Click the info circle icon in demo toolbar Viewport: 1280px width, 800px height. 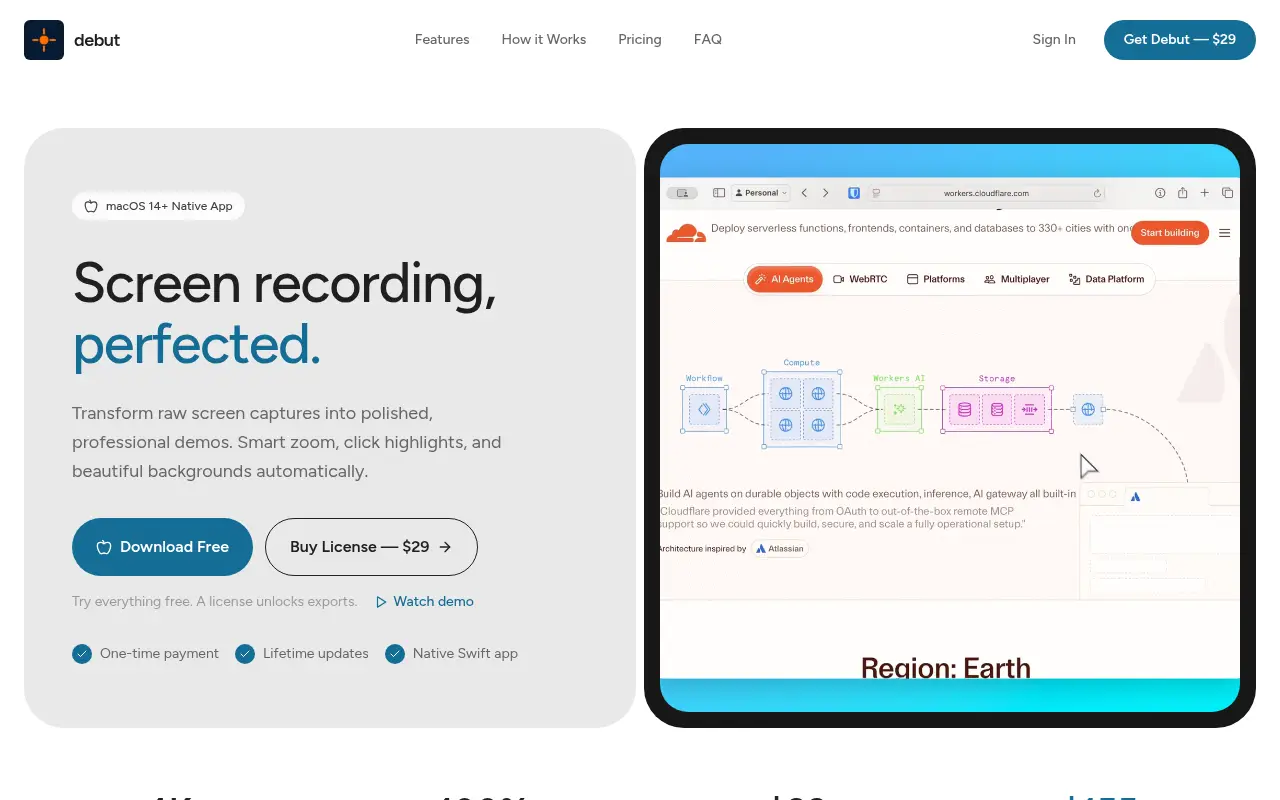(x=1160, y=193)
